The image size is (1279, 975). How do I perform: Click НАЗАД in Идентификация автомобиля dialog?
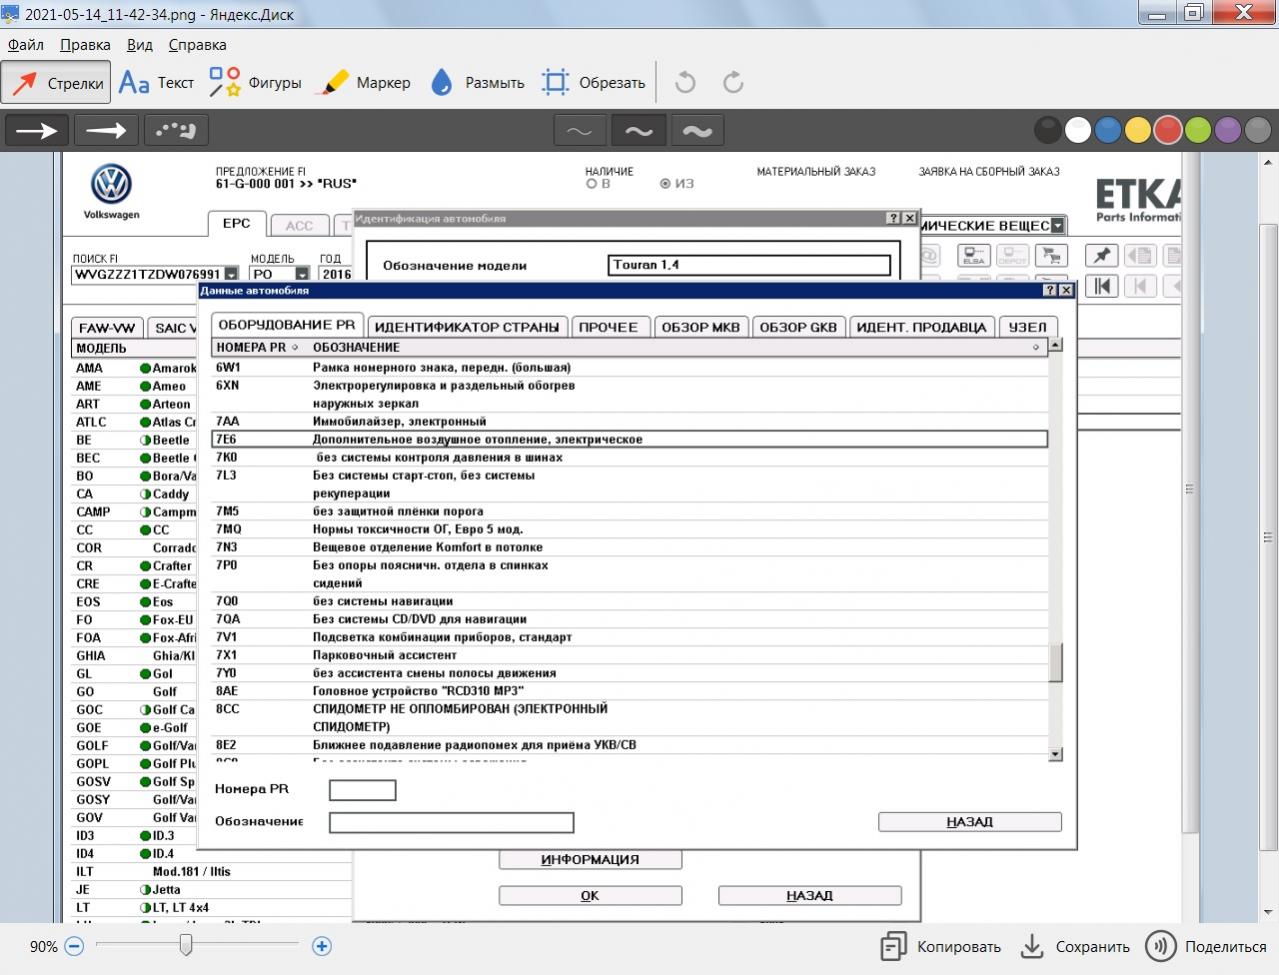coord(810,896)
